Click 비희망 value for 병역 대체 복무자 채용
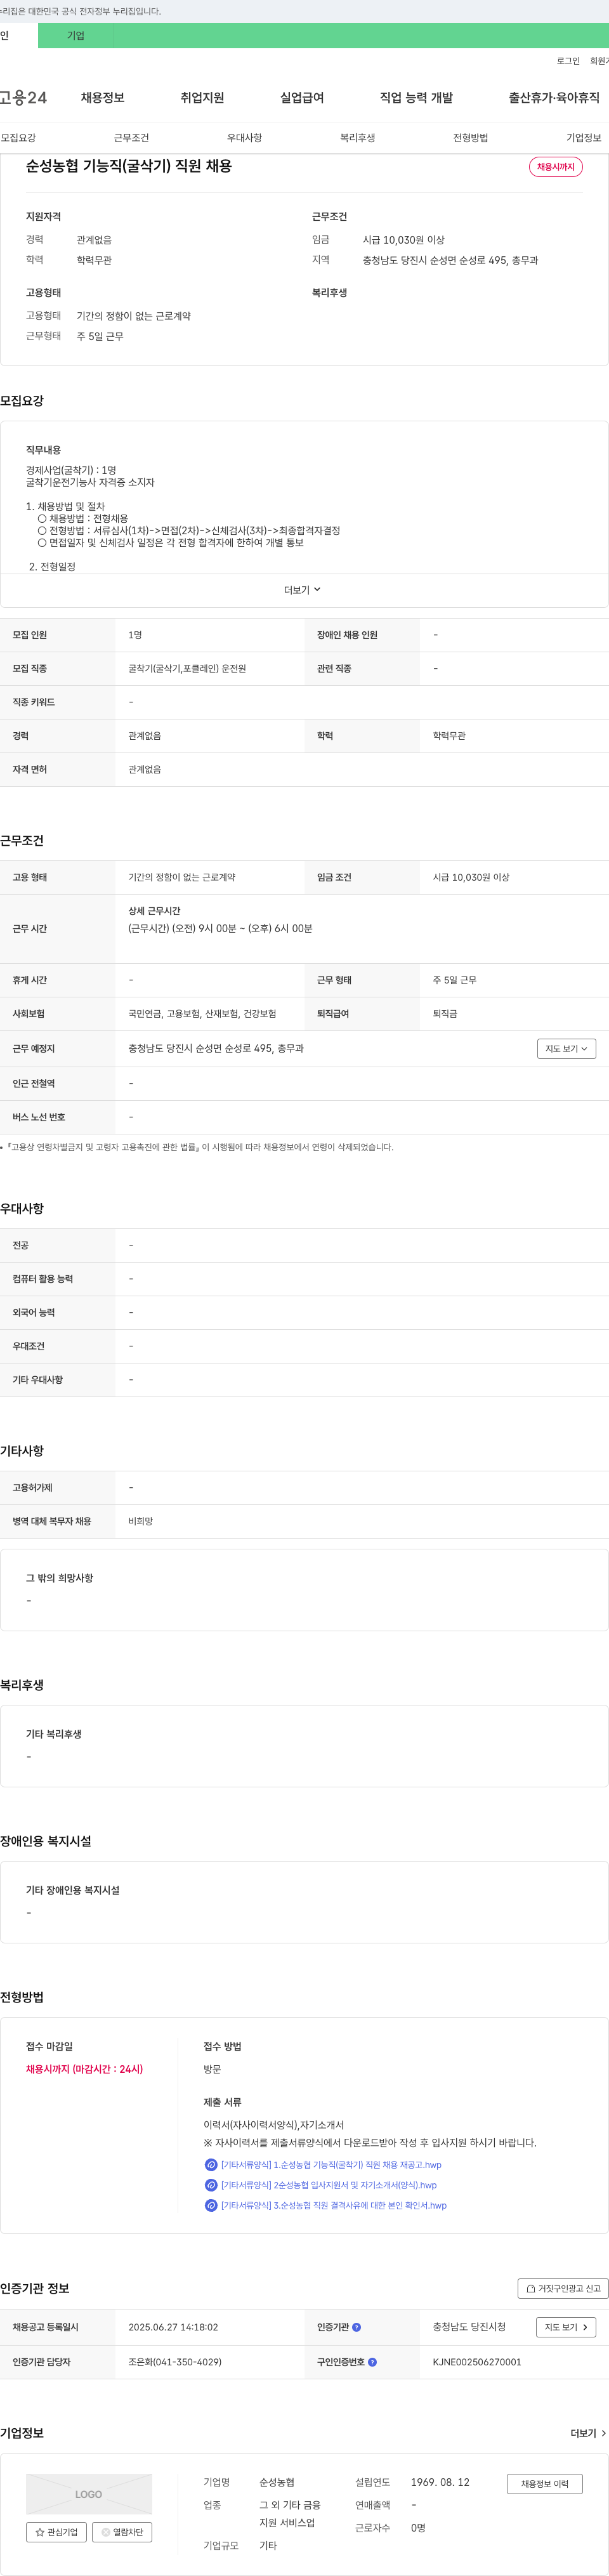 point(141,1521)
